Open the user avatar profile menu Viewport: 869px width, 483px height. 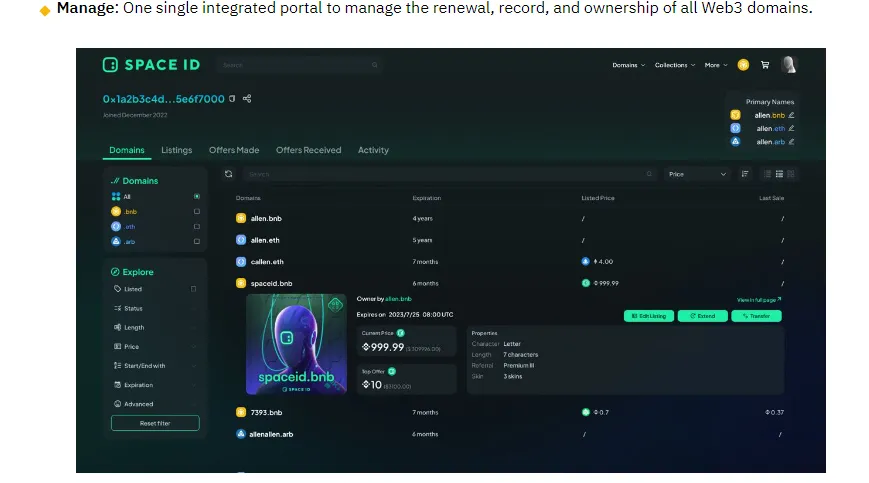[x=789, y=65]
